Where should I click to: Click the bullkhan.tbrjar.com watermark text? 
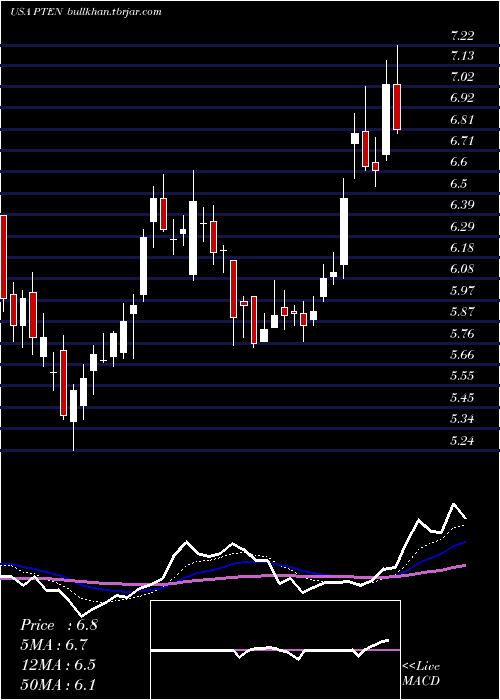coord(114,12)
